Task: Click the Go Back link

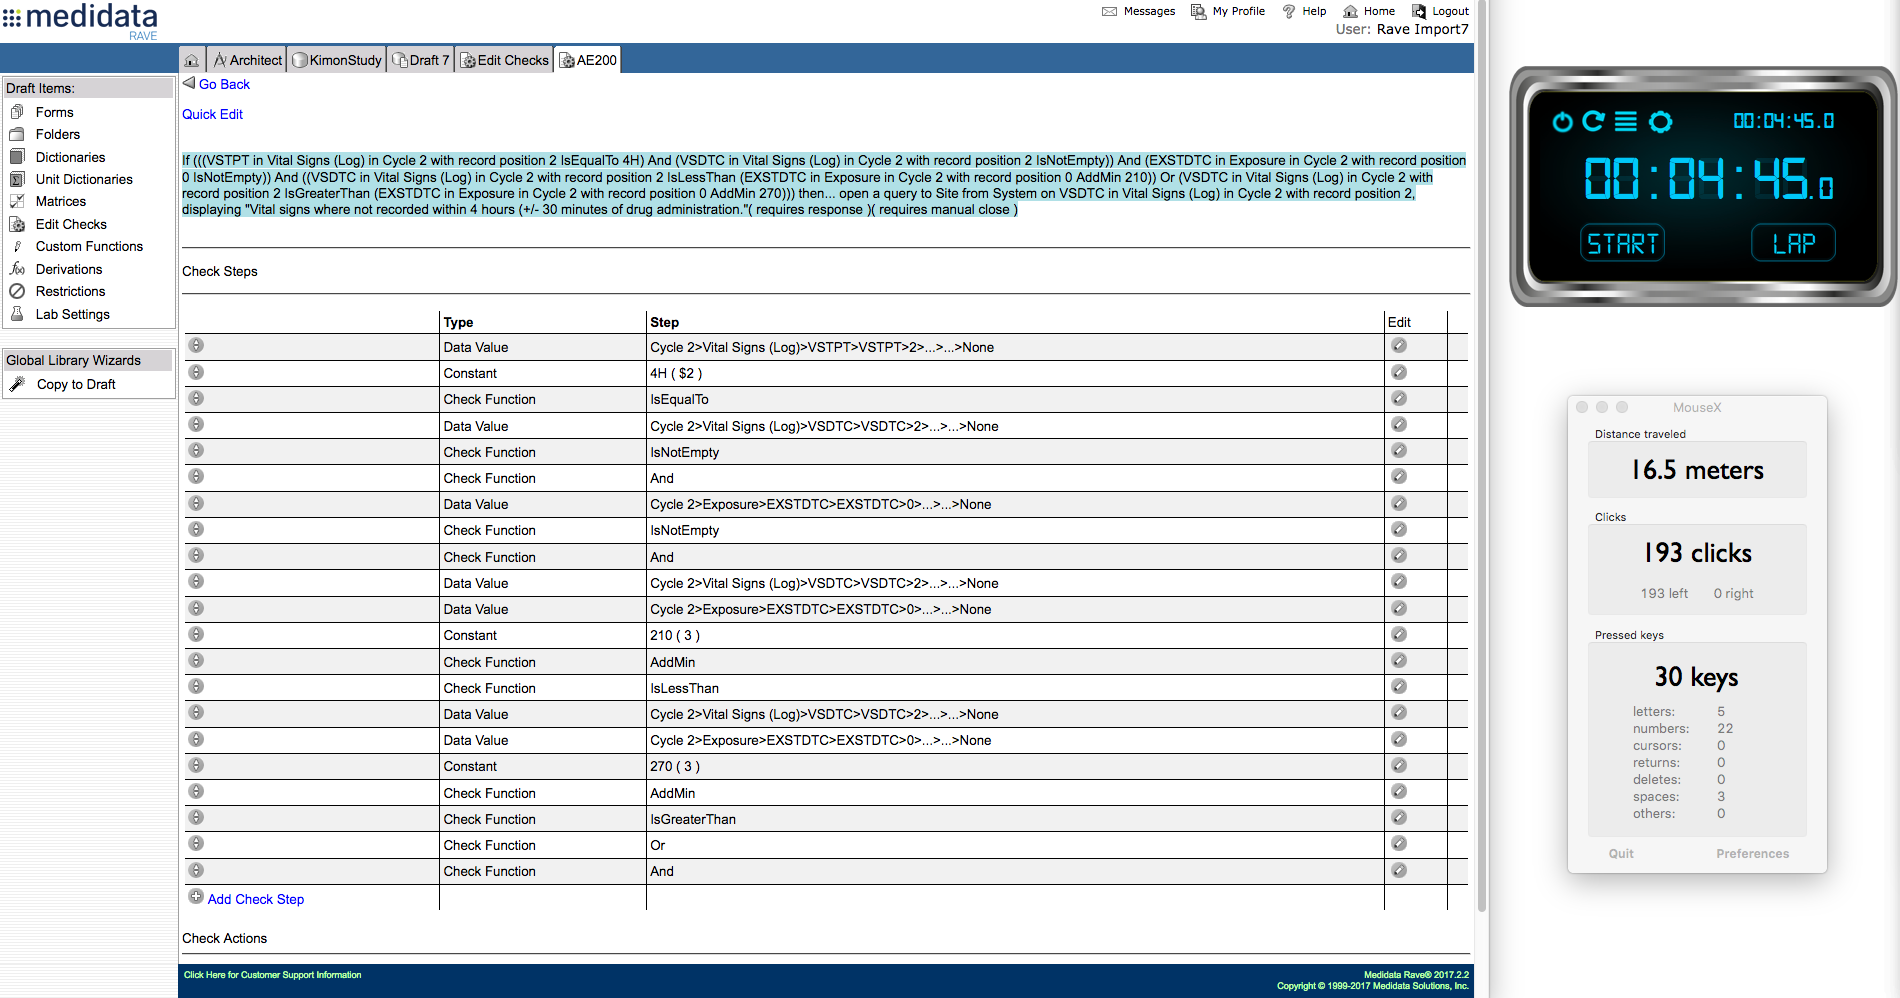Action: [224, 84]
